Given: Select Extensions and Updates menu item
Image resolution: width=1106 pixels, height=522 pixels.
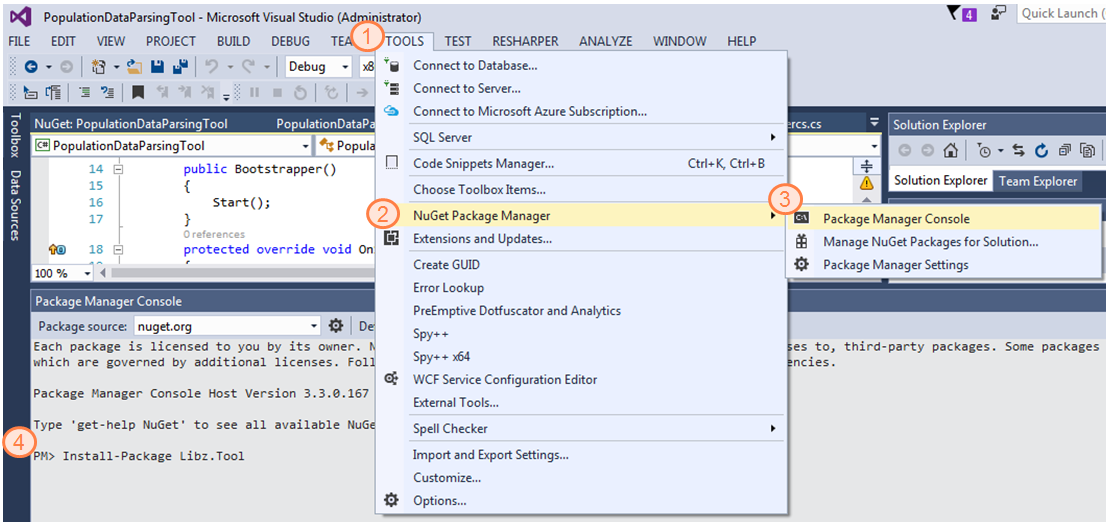Looking at the screenshot, I should [583, 239].
